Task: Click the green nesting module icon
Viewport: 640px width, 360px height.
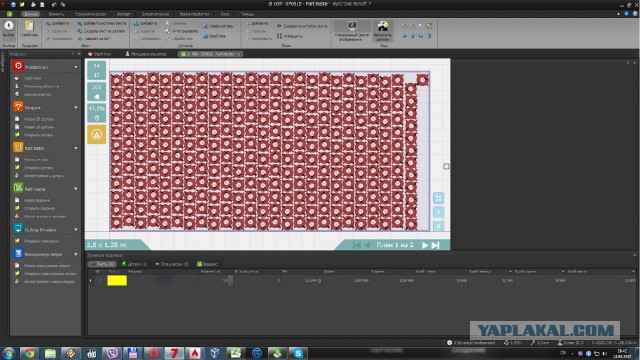Action: coord(18,188)
